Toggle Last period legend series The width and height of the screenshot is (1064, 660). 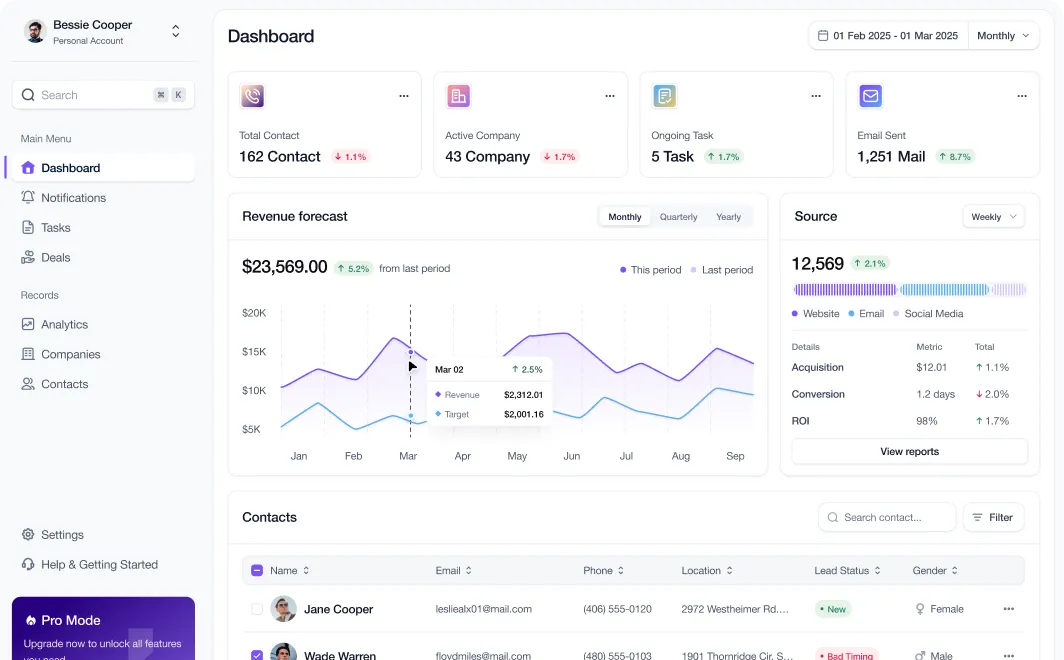(722, 269)
